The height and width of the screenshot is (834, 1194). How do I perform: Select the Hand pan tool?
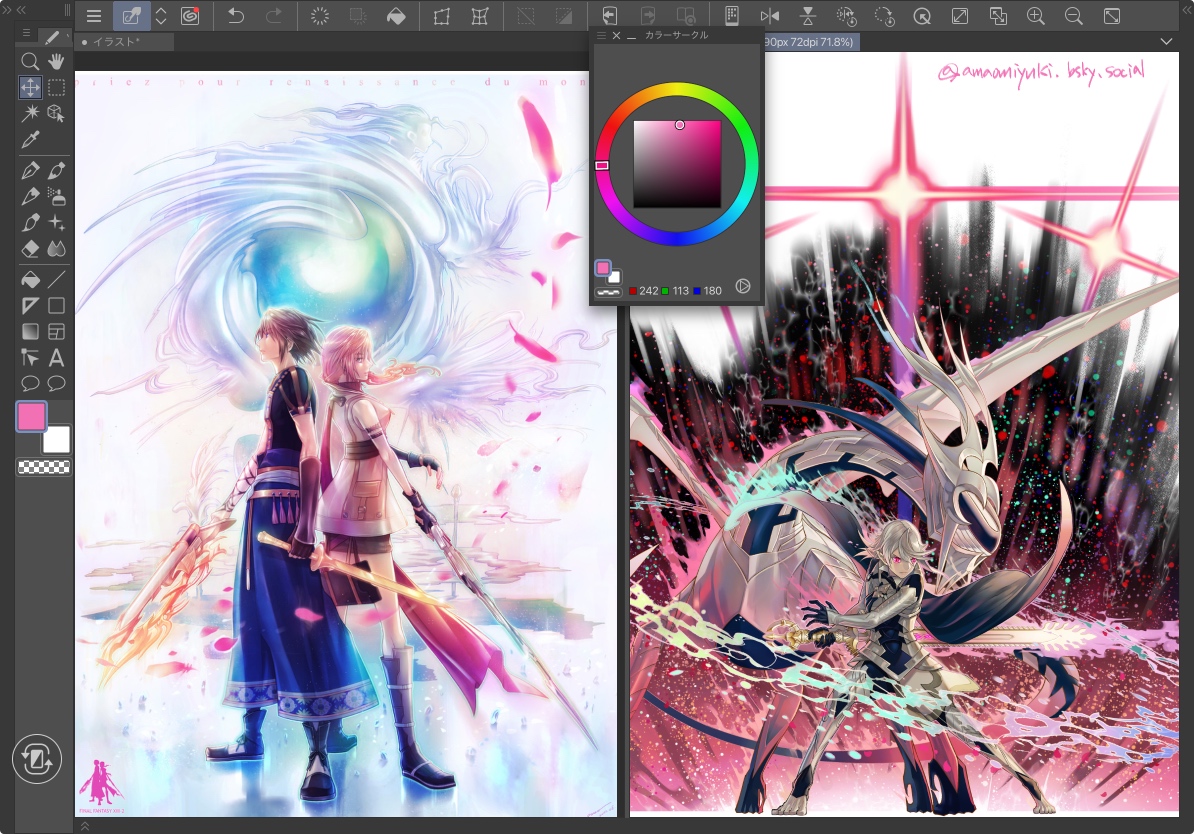(x=57, y=62)
